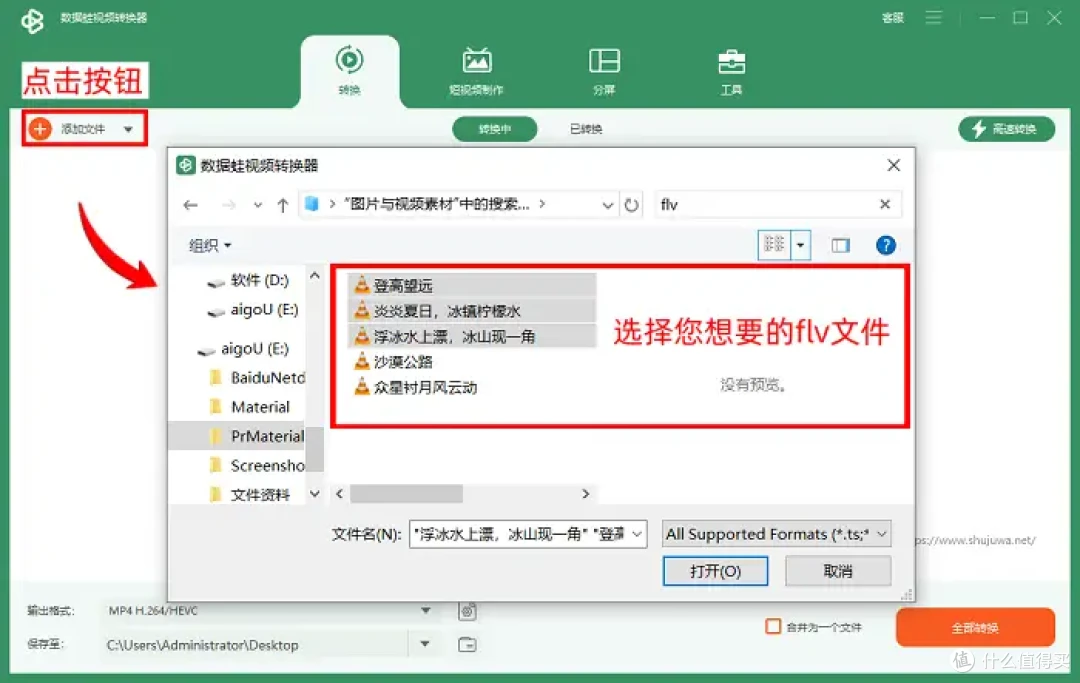Open the Tools tab
The height and width of the screenshot is (683, 1080).
[x=731, y=72]
